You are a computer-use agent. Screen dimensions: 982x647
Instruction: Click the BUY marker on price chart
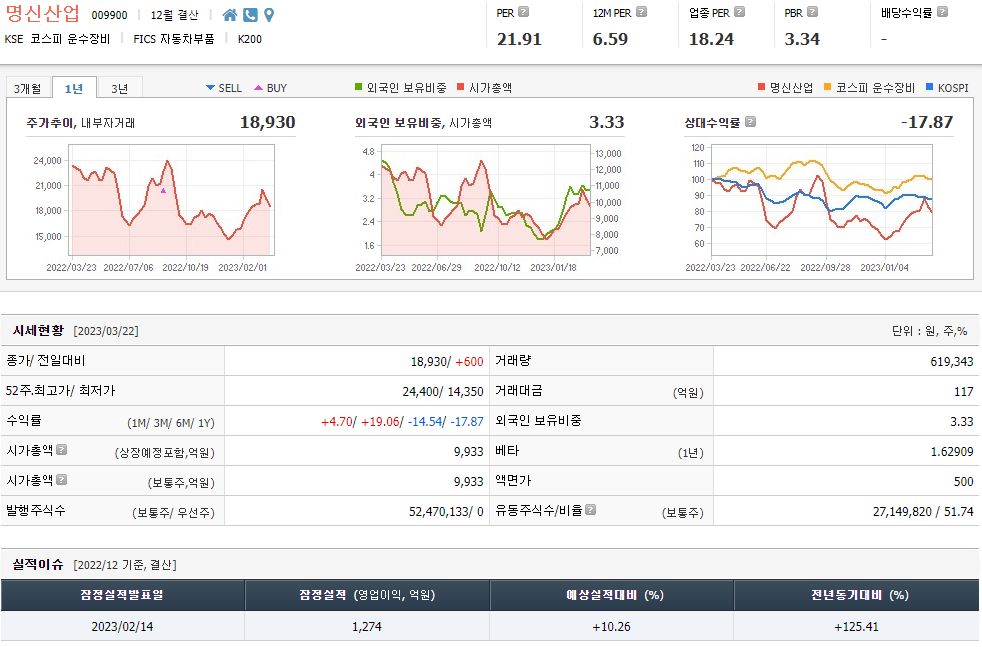[x=163, y=190]
